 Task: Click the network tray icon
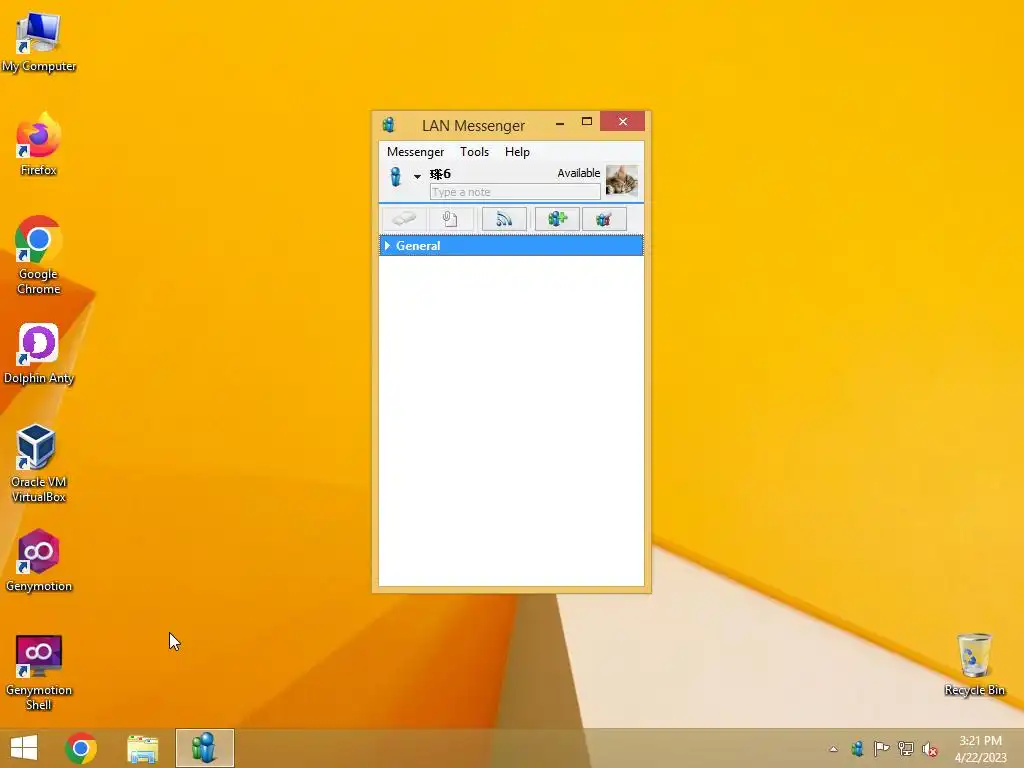906,749
